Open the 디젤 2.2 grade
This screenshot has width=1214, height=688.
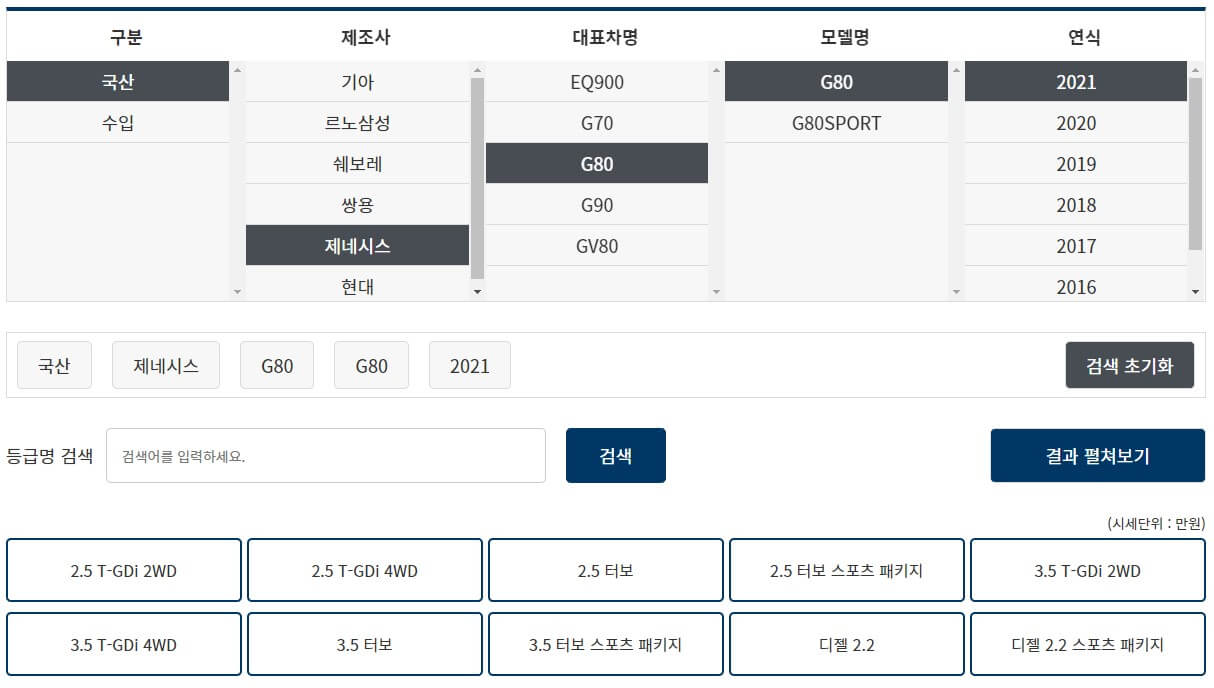click(x=847, y=644)
